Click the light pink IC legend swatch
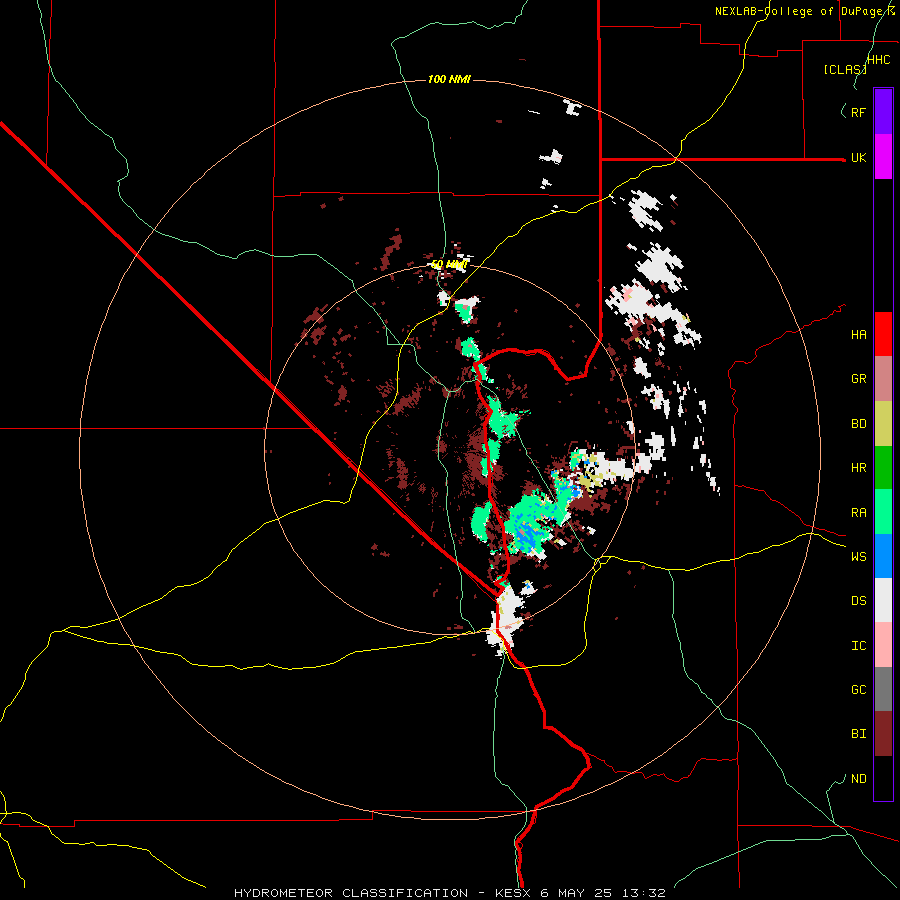Screen dimensions: 900x900 pyautogui.click(x=883, y=645)
